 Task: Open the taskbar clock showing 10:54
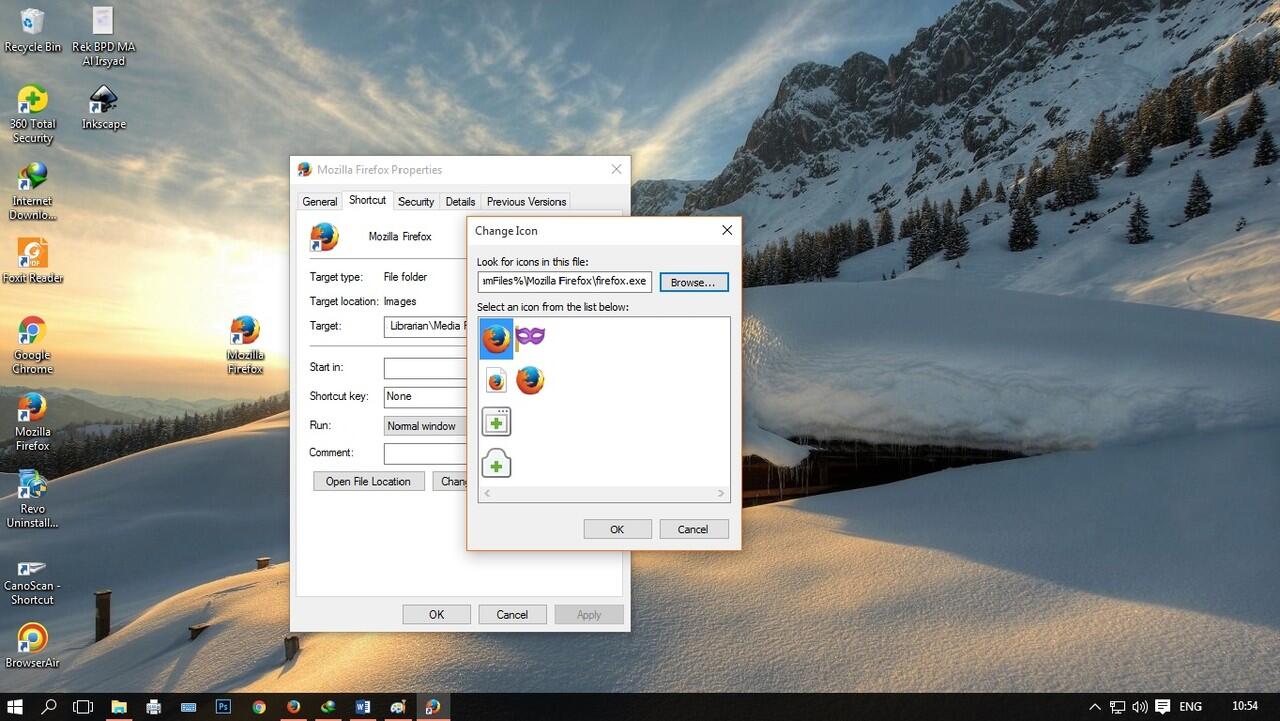point(1245,706)
